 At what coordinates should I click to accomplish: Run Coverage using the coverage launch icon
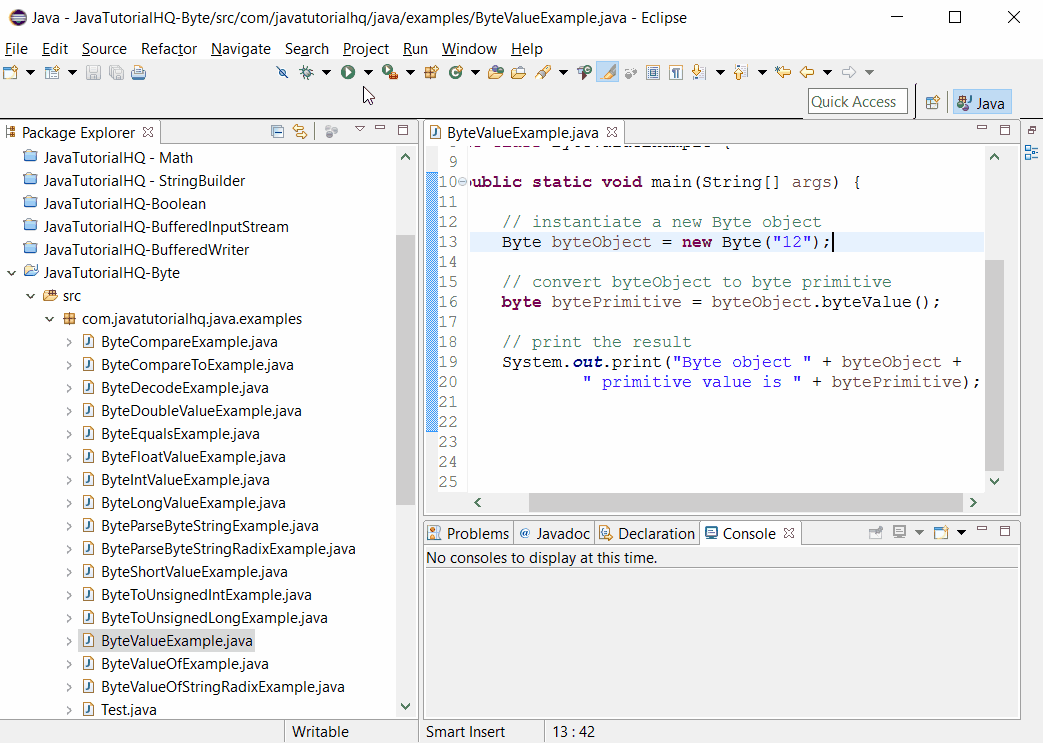pyautogui.click(x=388, y=71)
